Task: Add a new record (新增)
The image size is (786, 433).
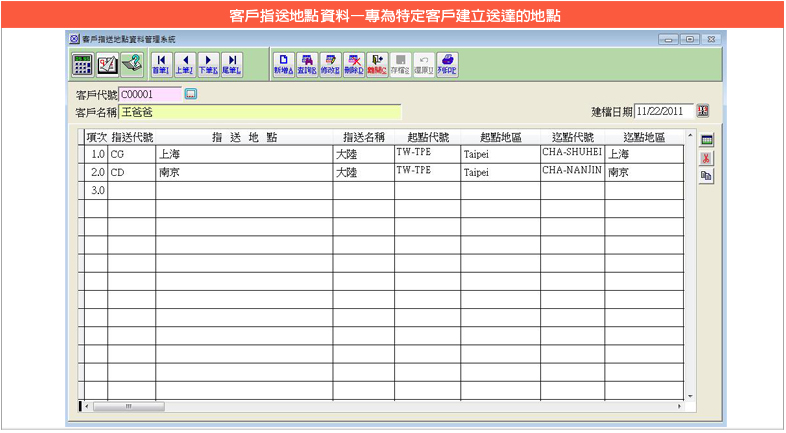Action: [284, 65]
